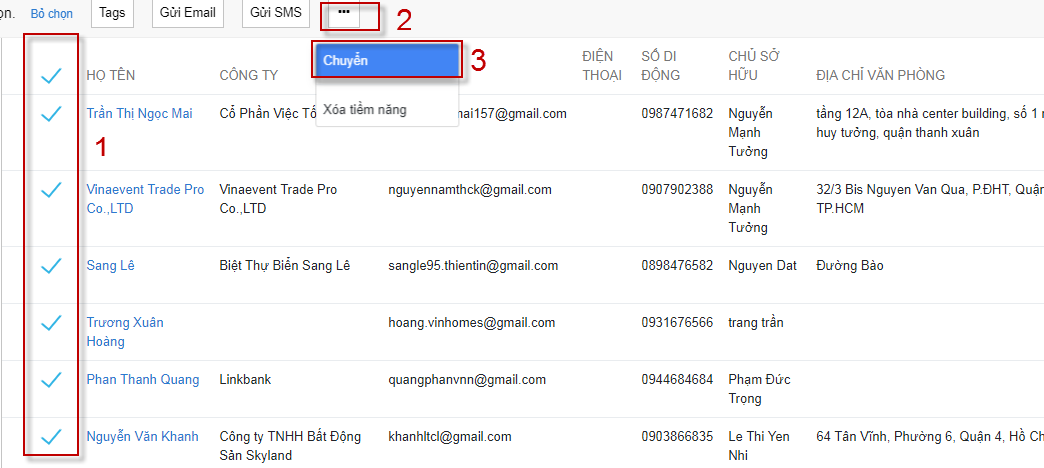
Task: Choose Chuyển from the dropdown menu
Action: click(x=387, y=61)
